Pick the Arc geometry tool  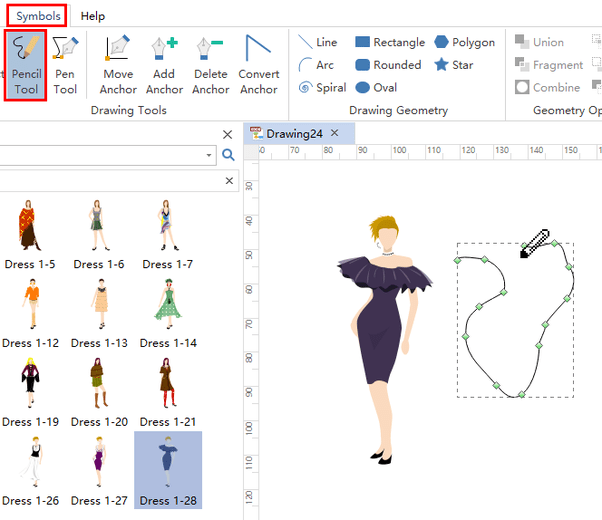point(316,65)
